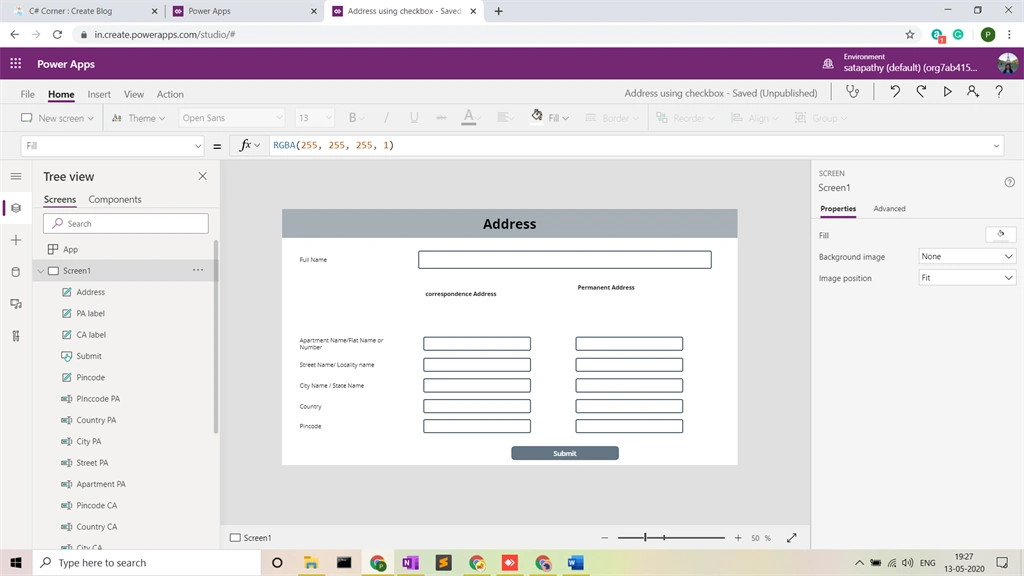This screenshot has width=1024, height=576.
Task: Preview the app with the play icon
Action: click(x=947, y=92)
